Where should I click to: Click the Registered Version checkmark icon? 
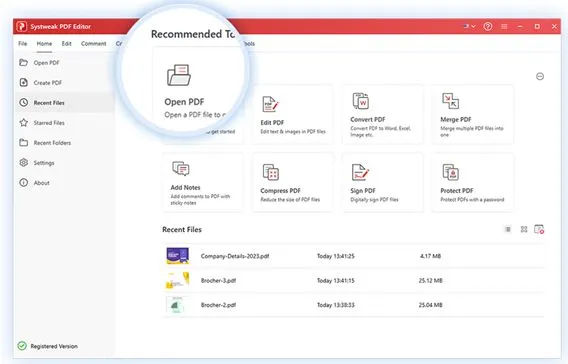(x=22, y=346)
